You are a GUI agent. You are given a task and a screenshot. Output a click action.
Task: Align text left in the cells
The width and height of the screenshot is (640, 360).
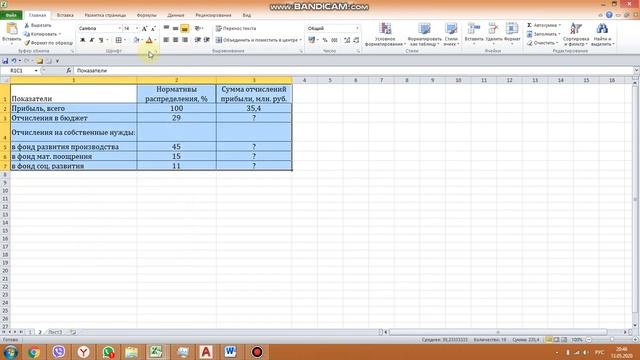tap(166, 40)
